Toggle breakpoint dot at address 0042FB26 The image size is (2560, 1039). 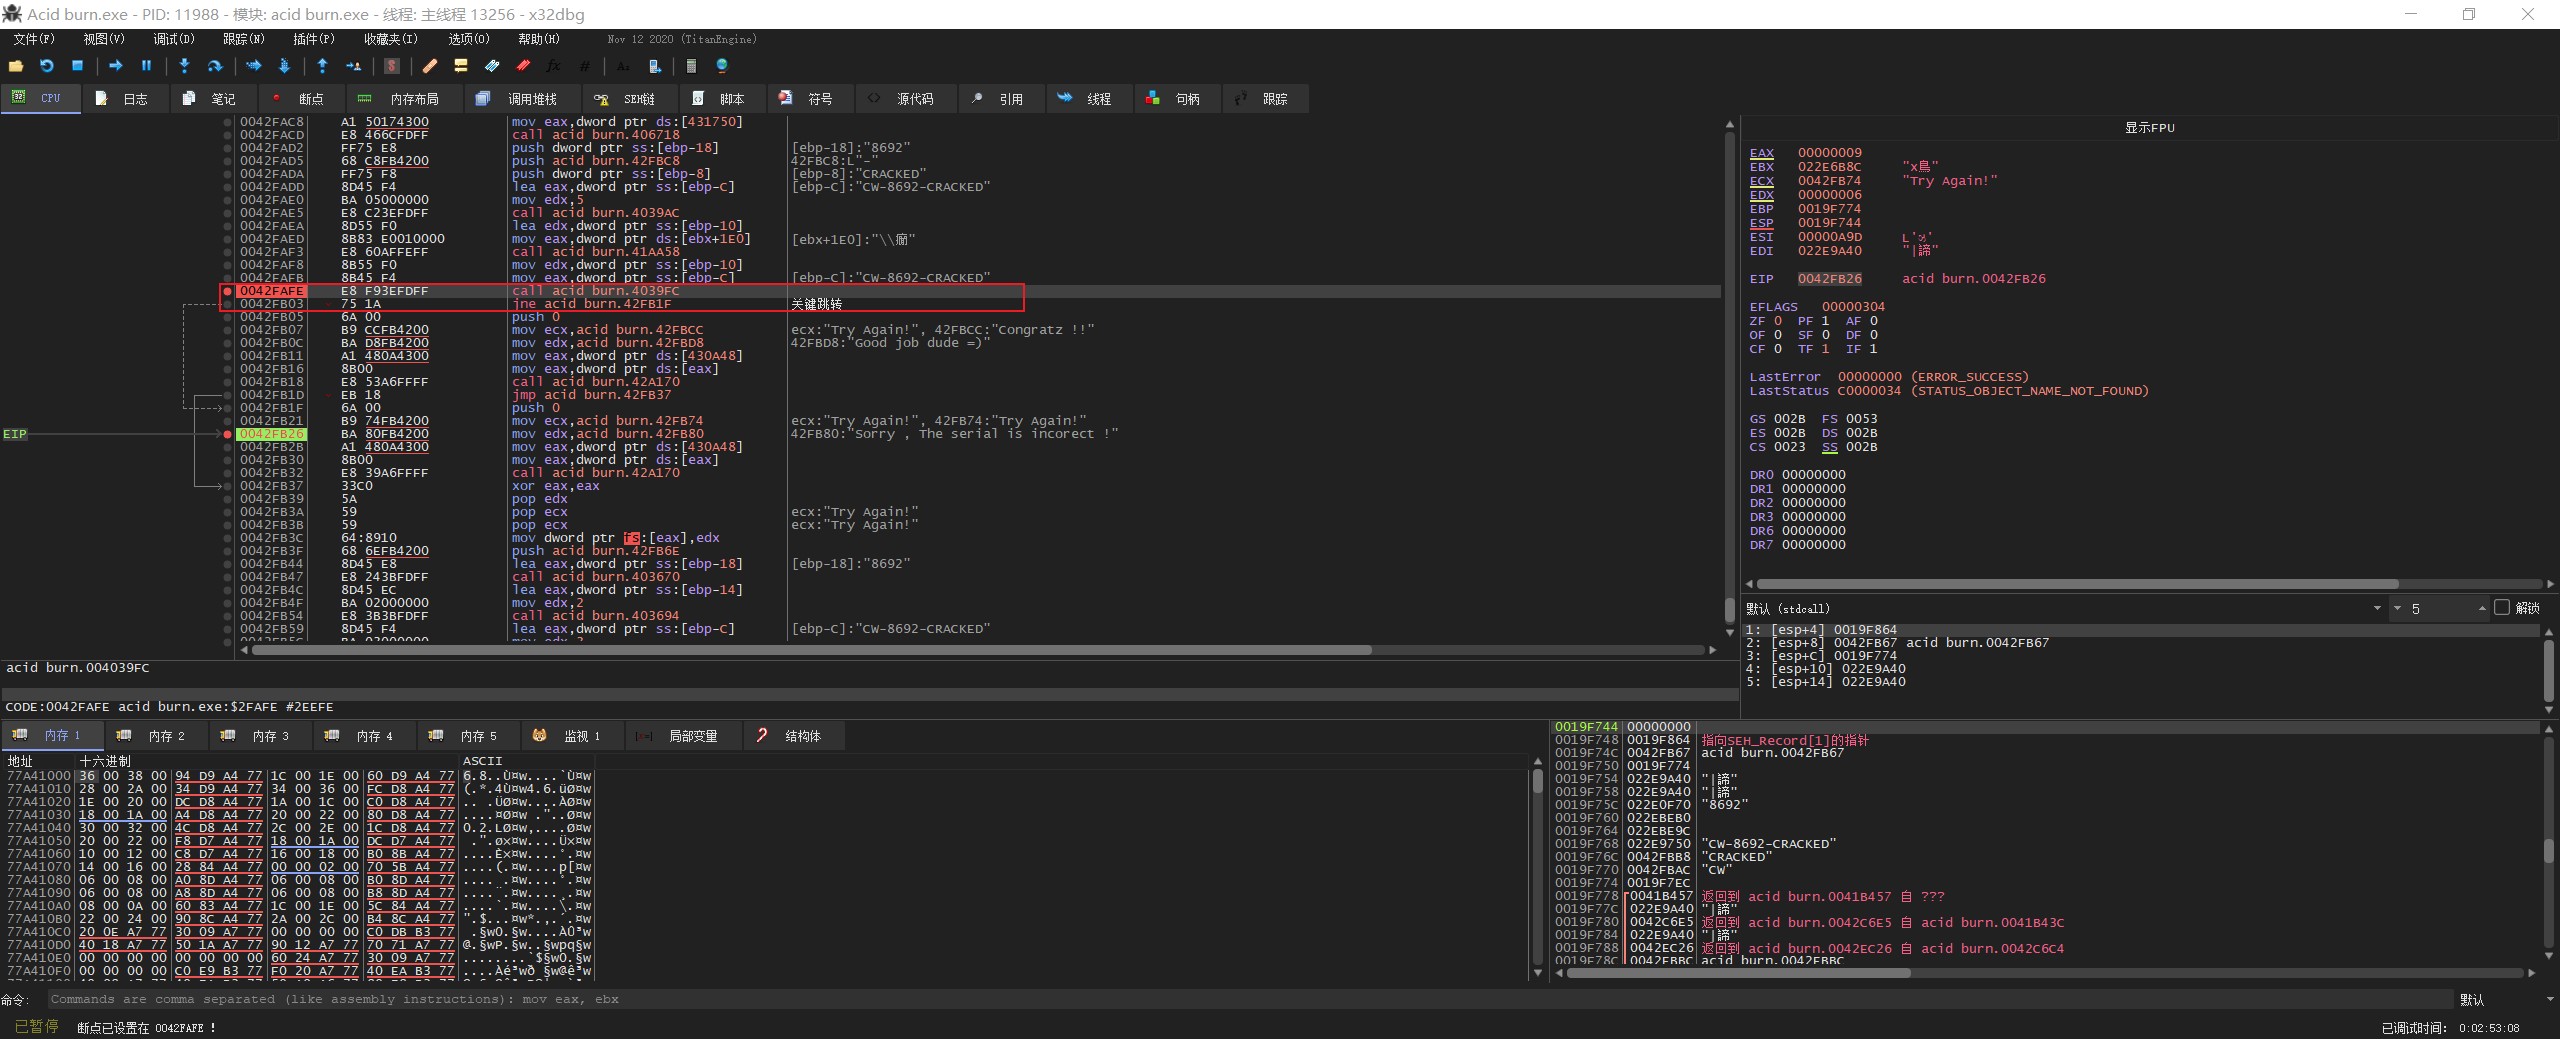[x=228, y=434]
